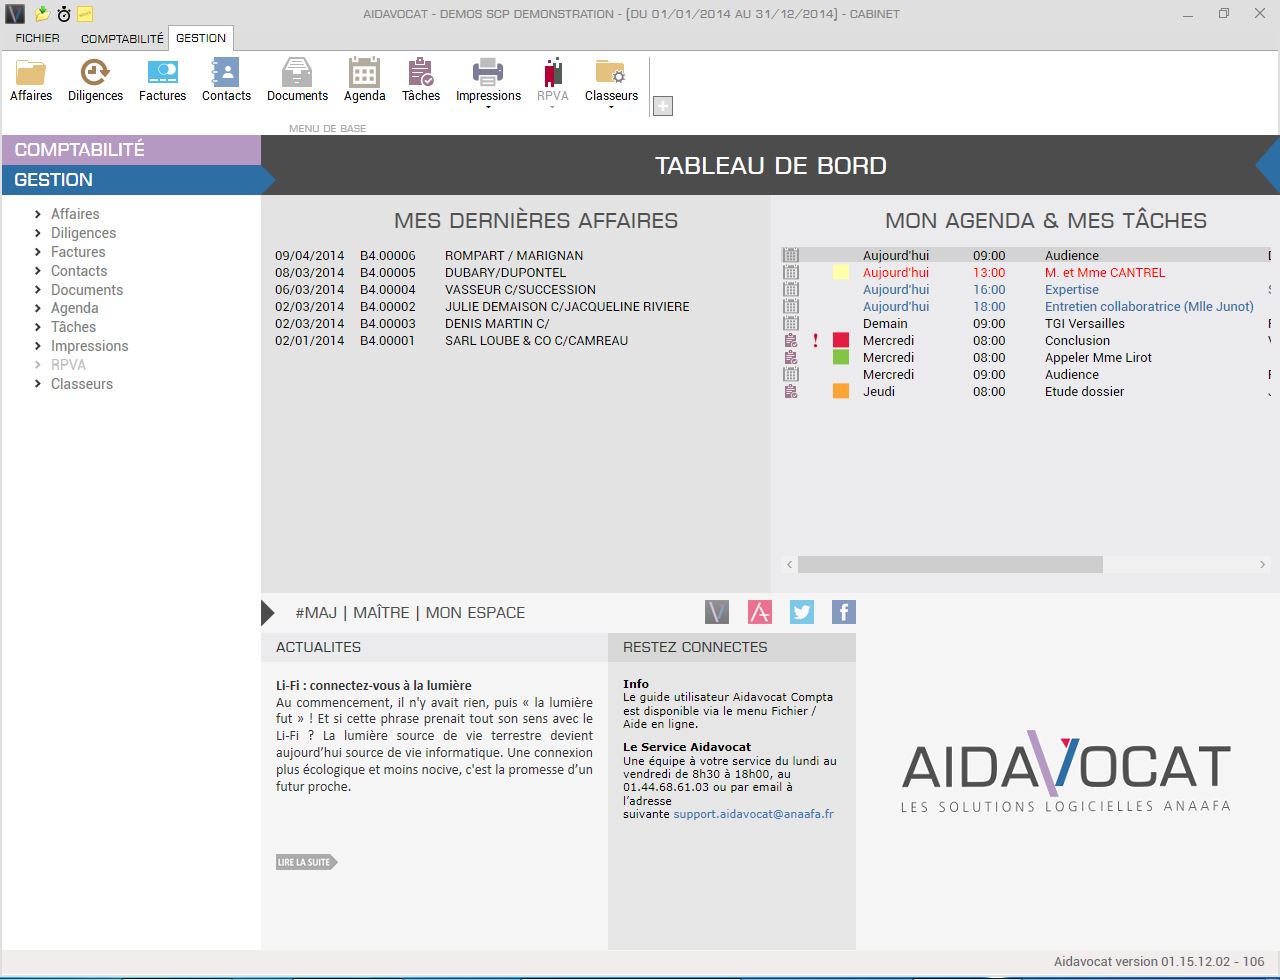The width and height of the screenshot is (1280, 980).
Task: Open the Classeurs toolbar icon
Action: [x=611, y=72]
